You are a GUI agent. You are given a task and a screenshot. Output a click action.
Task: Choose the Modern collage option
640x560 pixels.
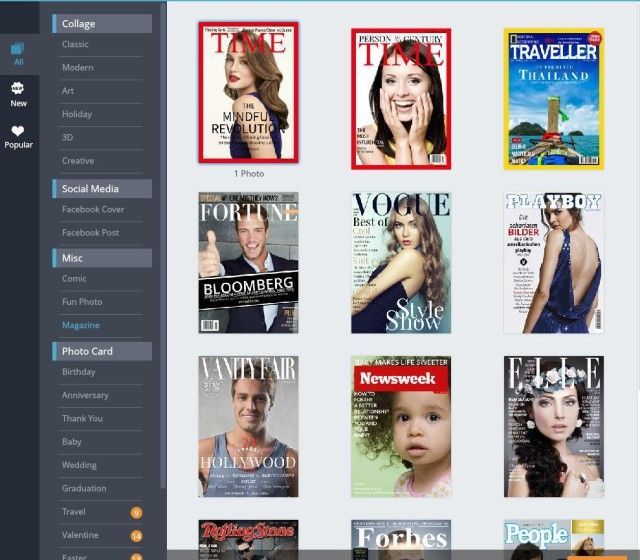point(78,67)
